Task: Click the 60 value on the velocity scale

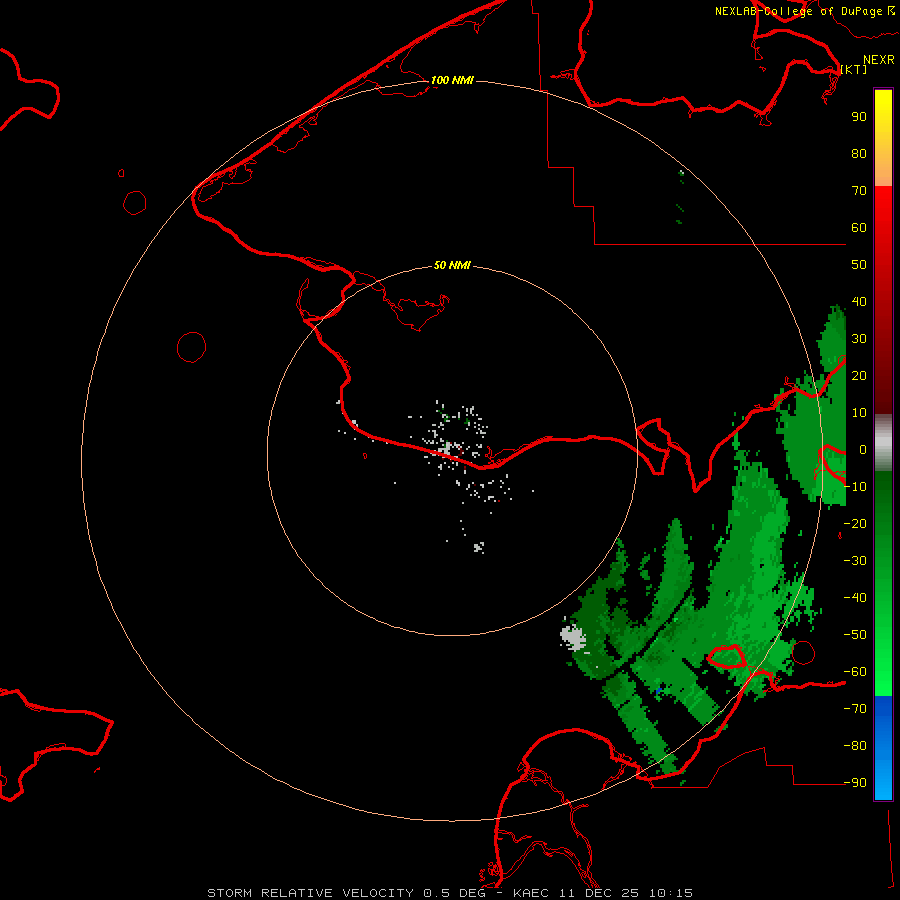Action: [x=859, y=227]
